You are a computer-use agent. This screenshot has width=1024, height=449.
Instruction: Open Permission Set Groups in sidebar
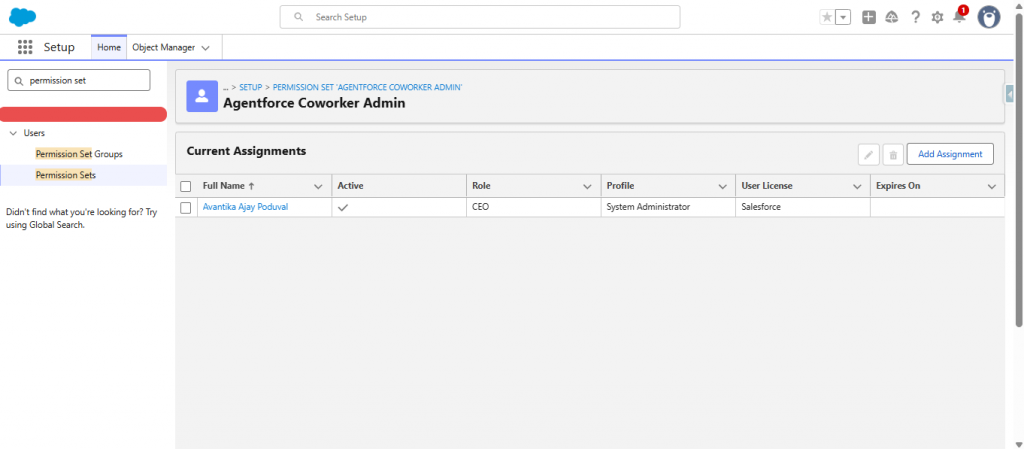click(79, 154)
